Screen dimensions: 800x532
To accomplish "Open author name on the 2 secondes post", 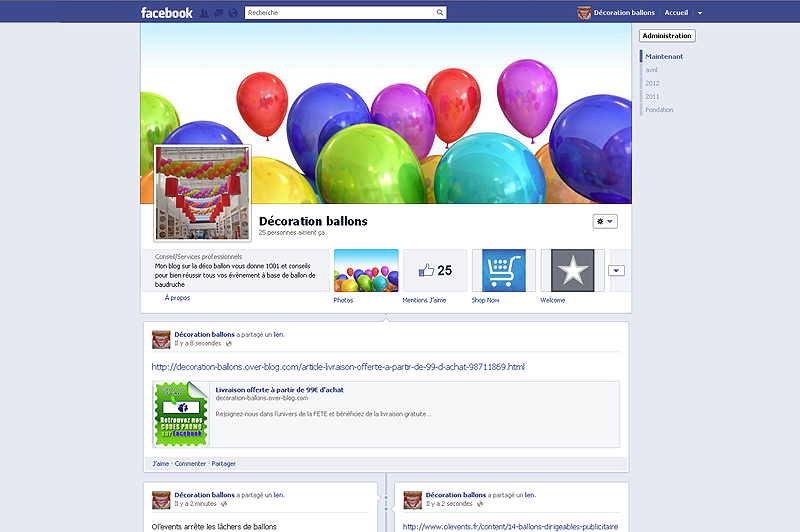I will click(x=456, y=495).
